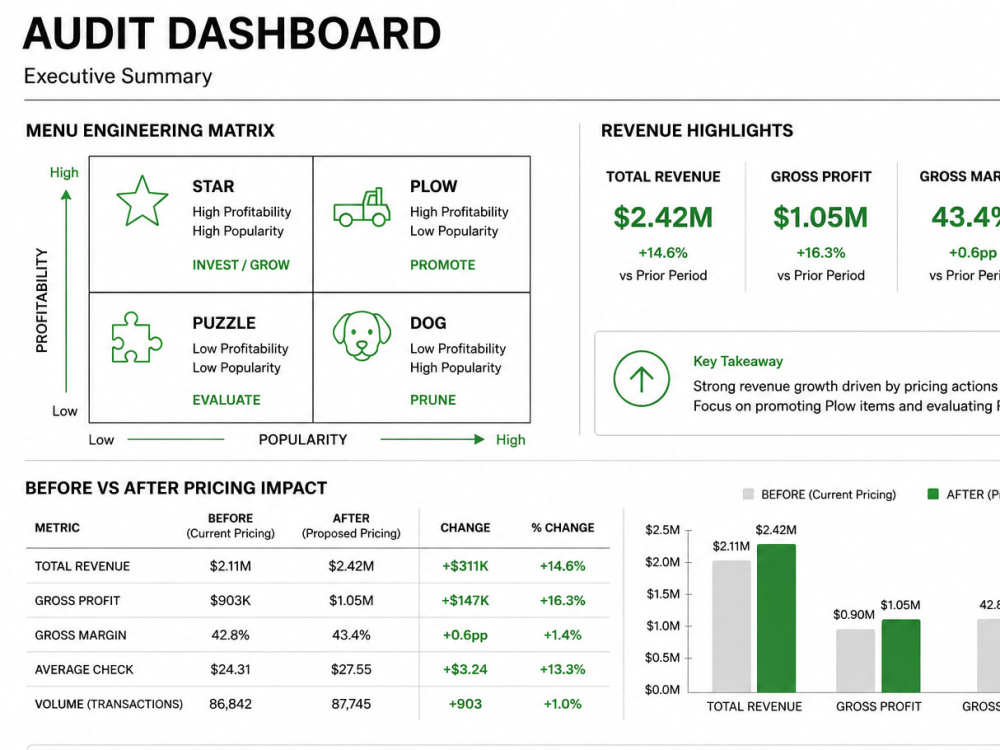This screenshot has height=750, width=1000.
Task: Click the +1.4% percent change cell
Action: 562,635
